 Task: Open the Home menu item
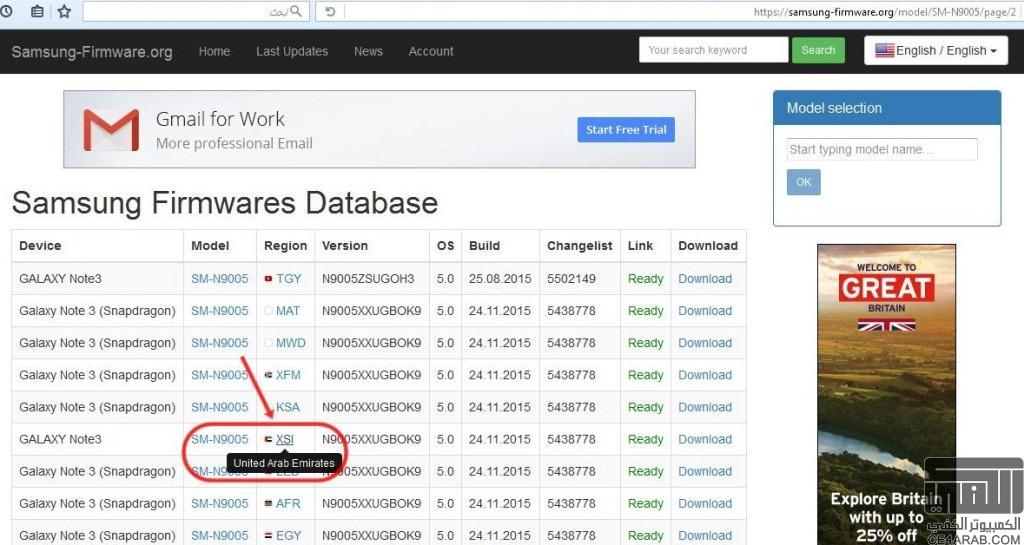[214, 51]
